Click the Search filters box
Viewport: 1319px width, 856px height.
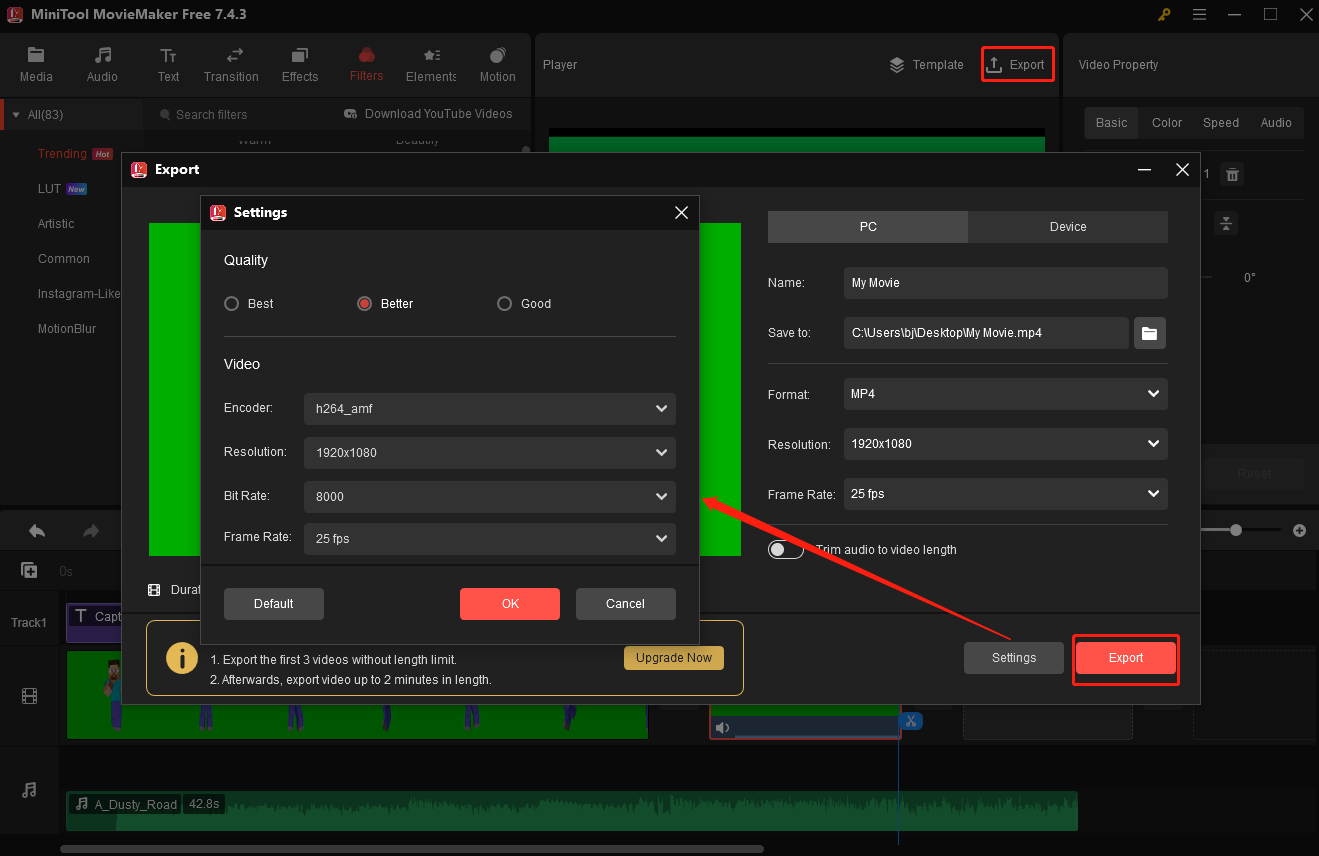click(x=211, y=115)
